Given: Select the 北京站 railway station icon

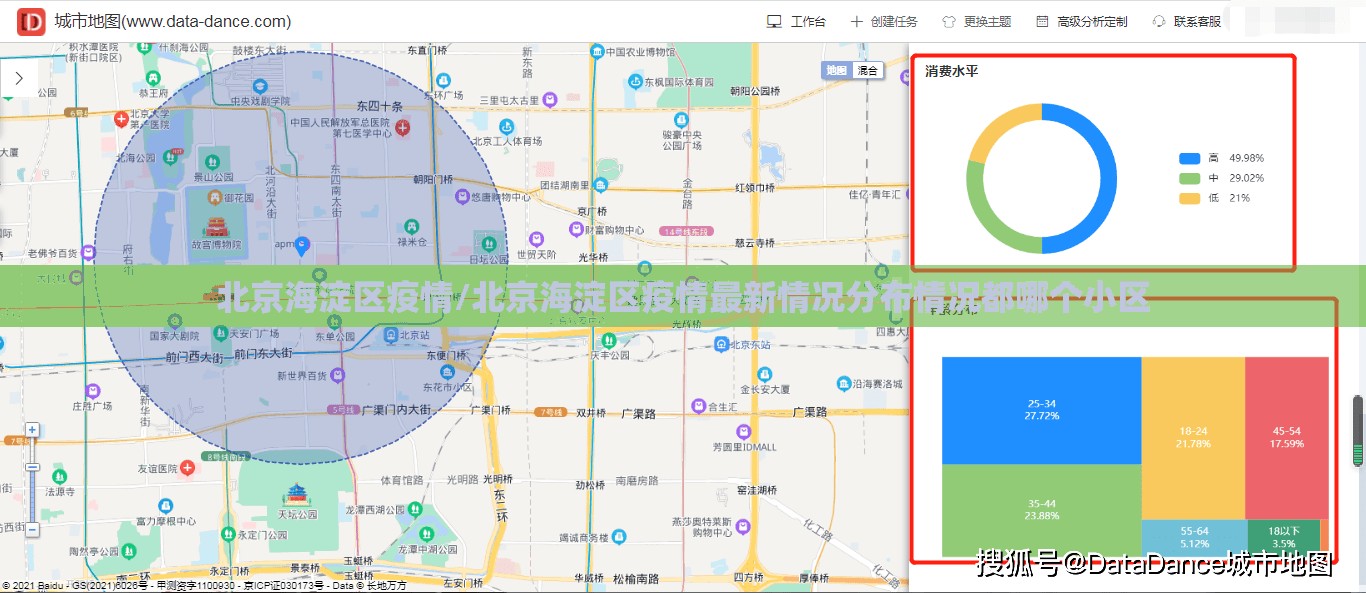Looking at the screenshot, I should [391, 334].
